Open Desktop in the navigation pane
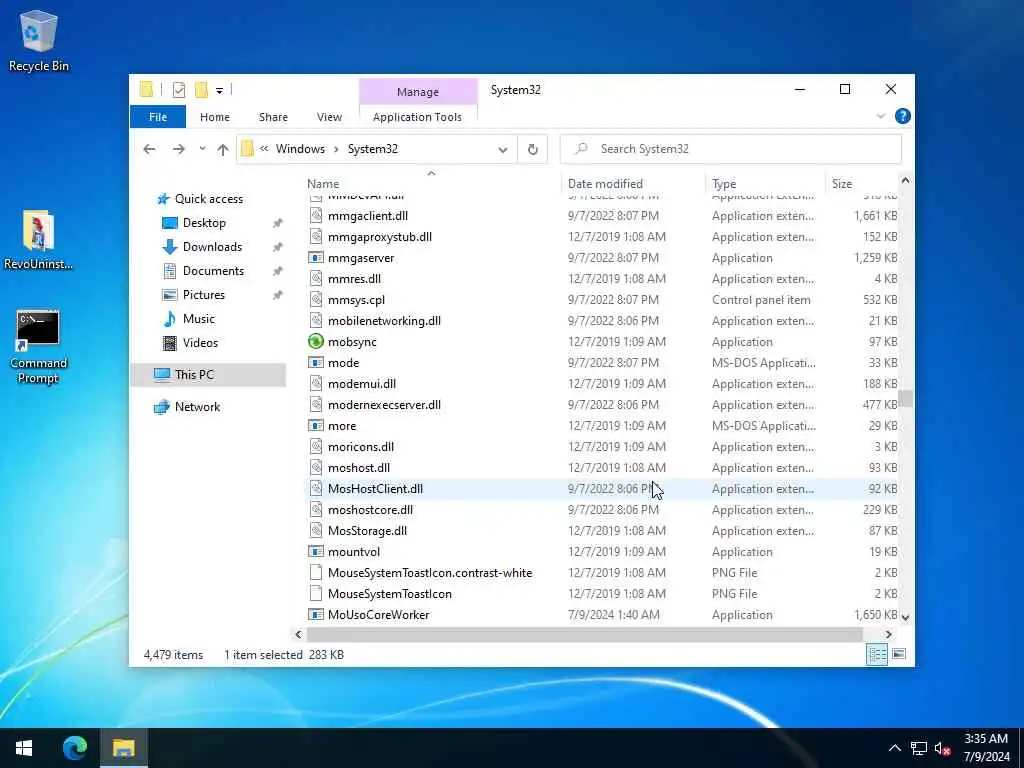 coord(204,223)
